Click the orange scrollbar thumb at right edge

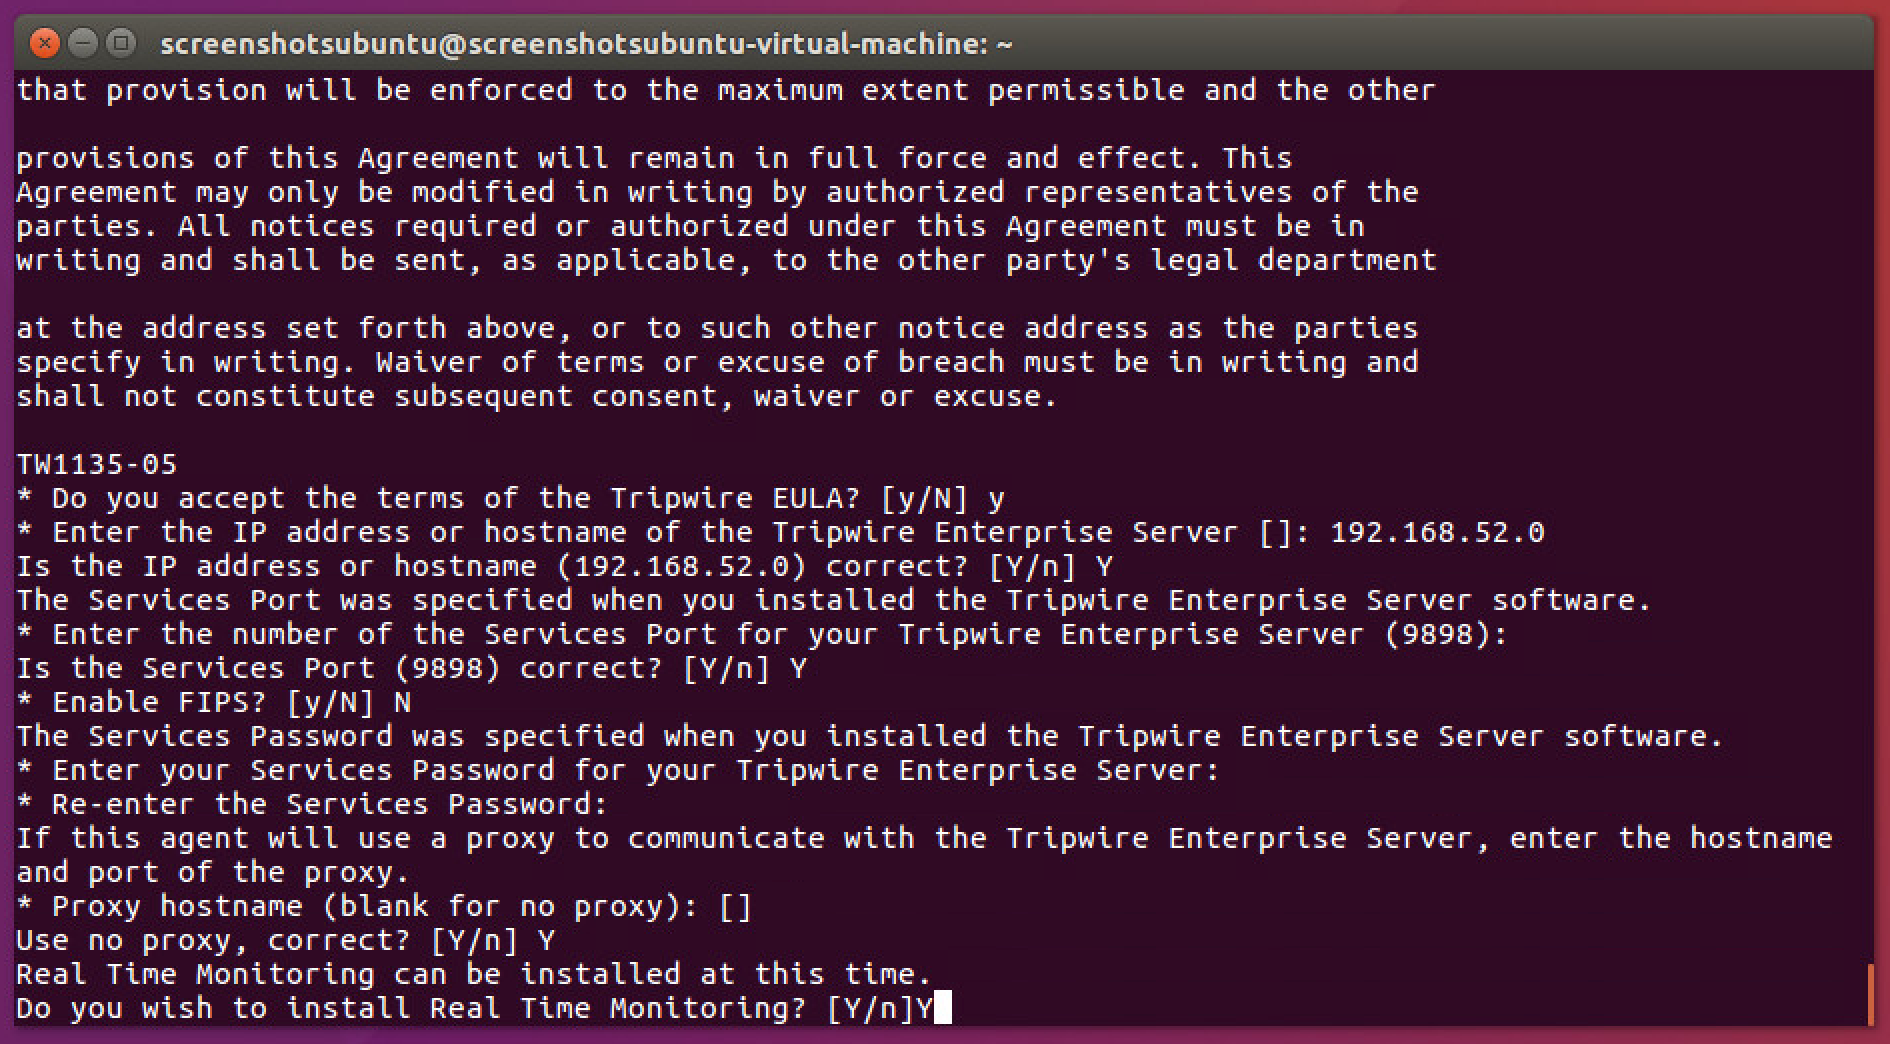1869,994
